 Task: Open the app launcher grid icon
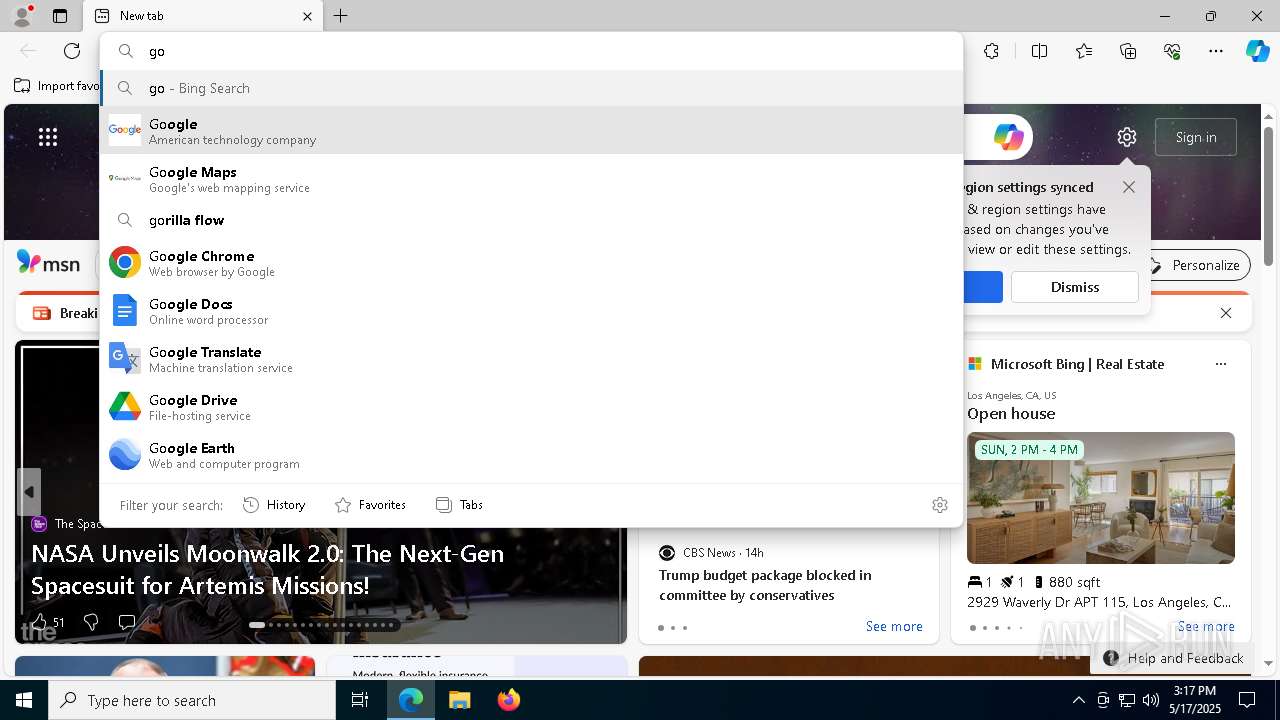pyautogui.click(x=48, y=137)
